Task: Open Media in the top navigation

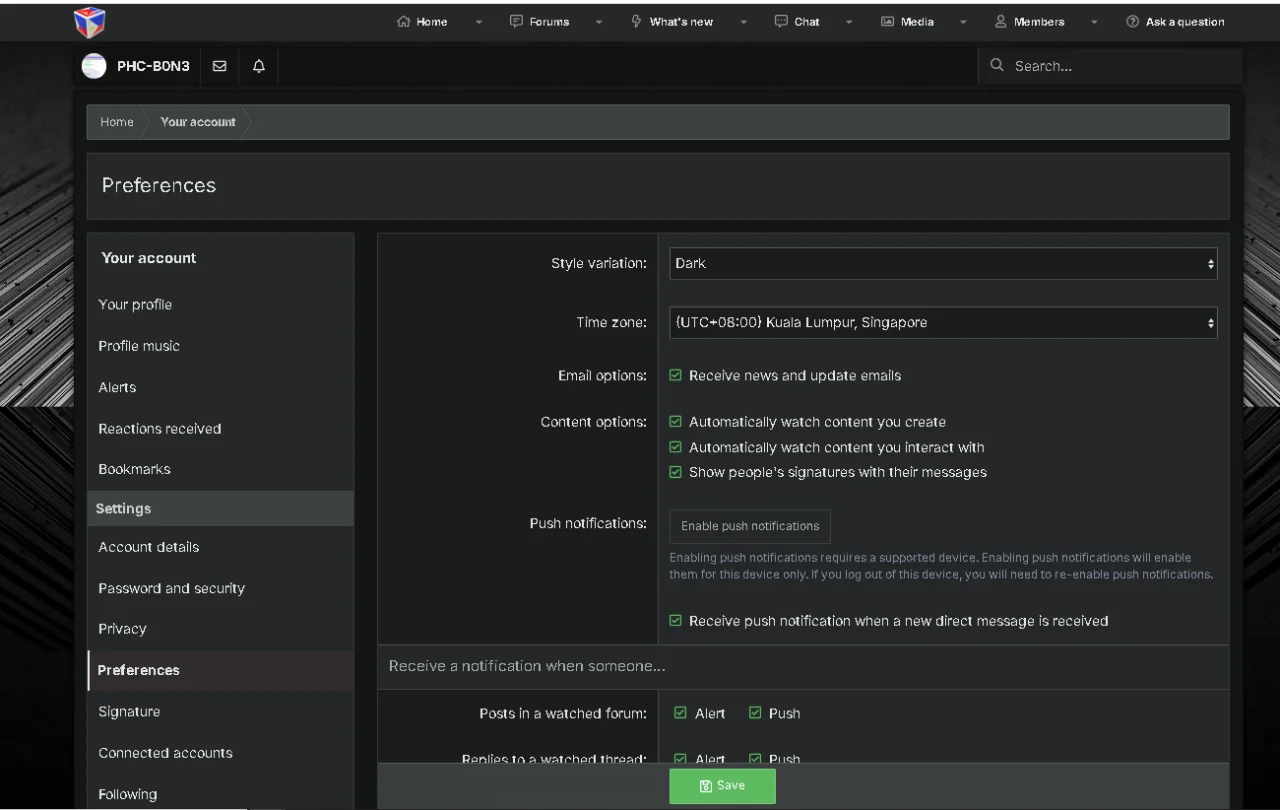Action: 908,21
